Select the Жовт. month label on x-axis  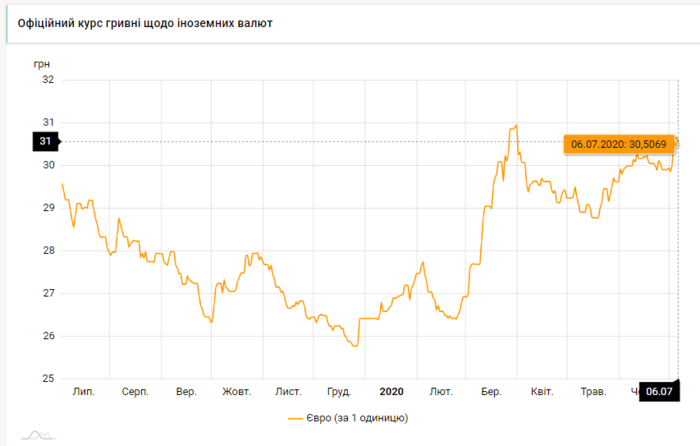[x=236, y=391]
